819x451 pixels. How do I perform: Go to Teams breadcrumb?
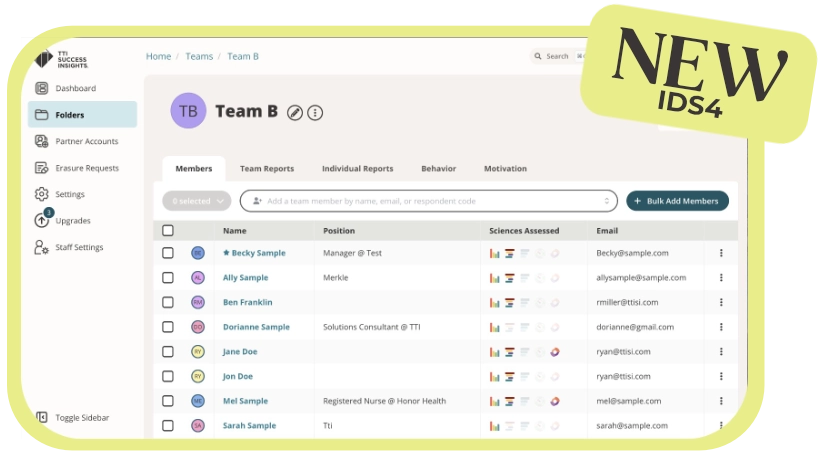pos(199,56)
